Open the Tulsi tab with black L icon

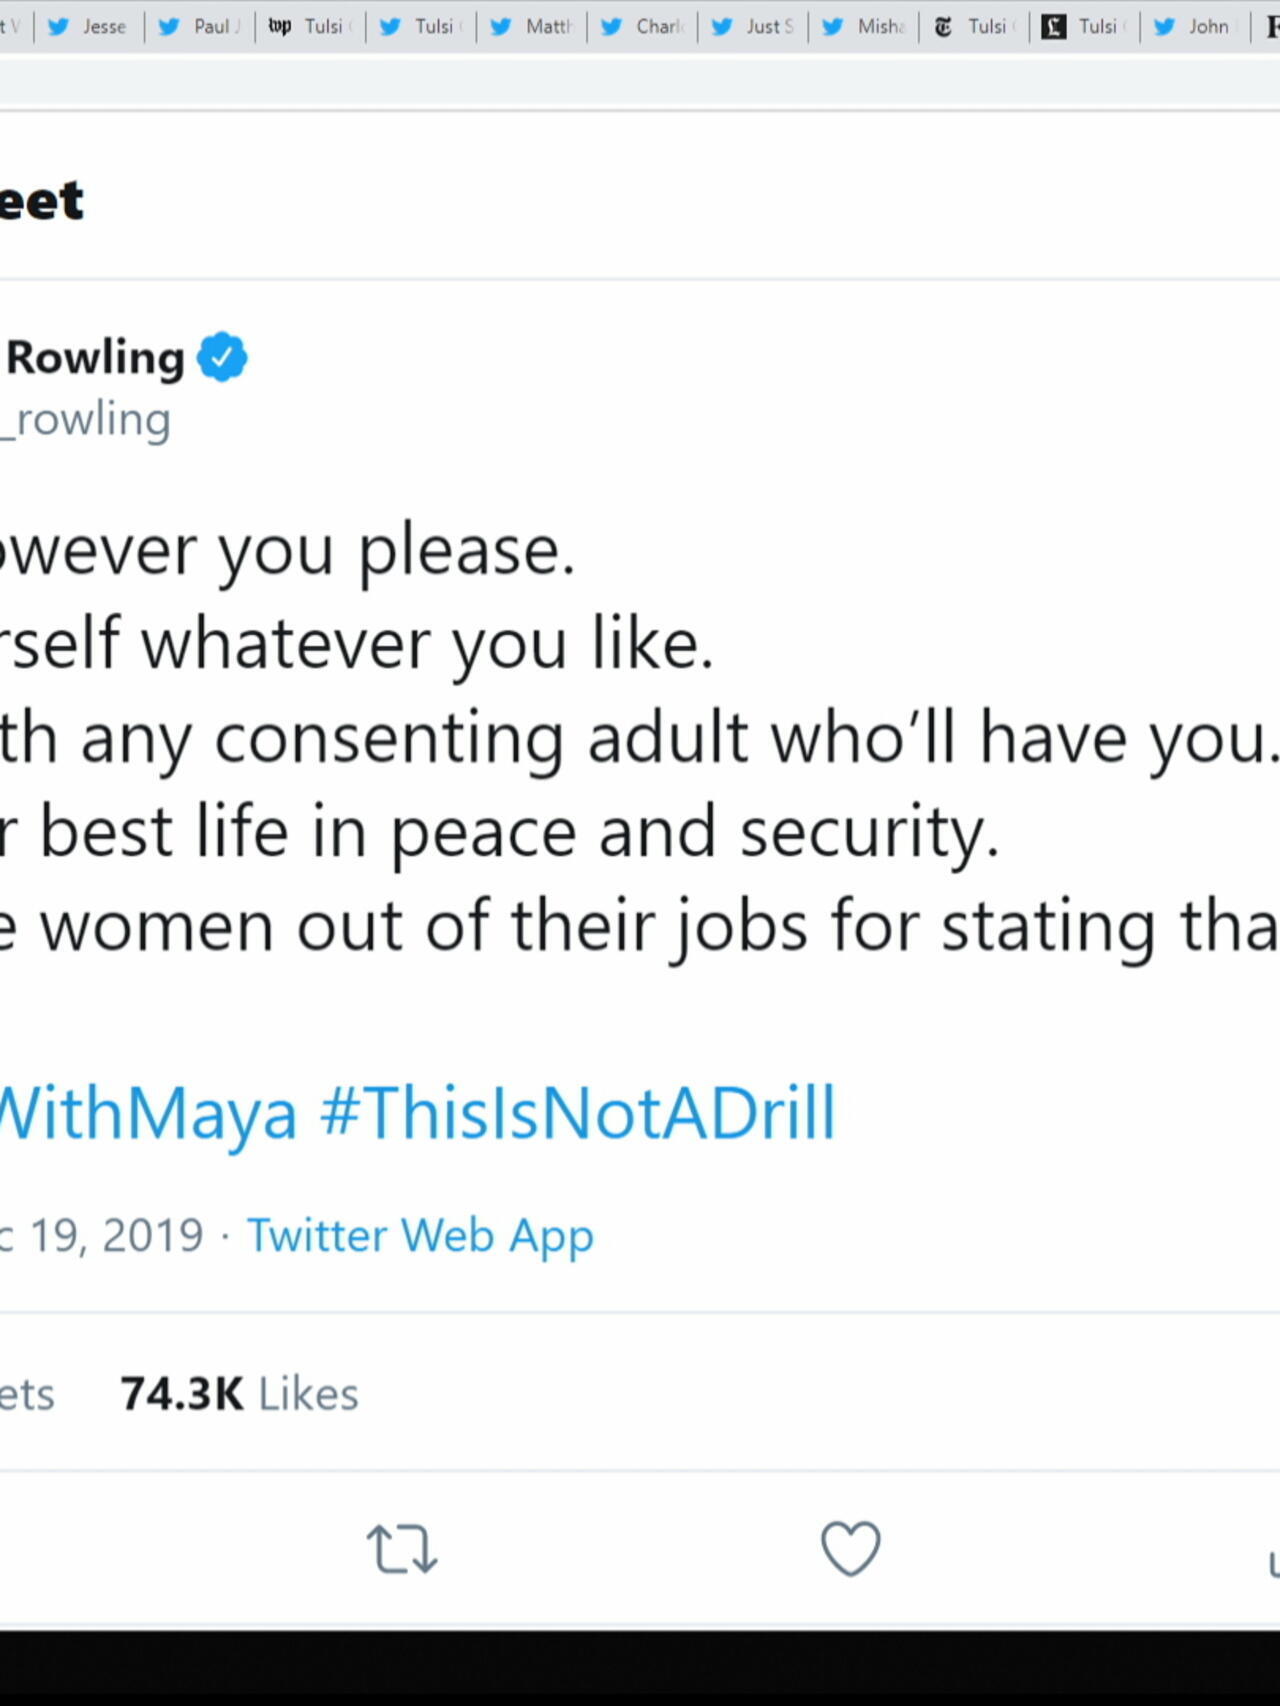tap(1083, 27)
